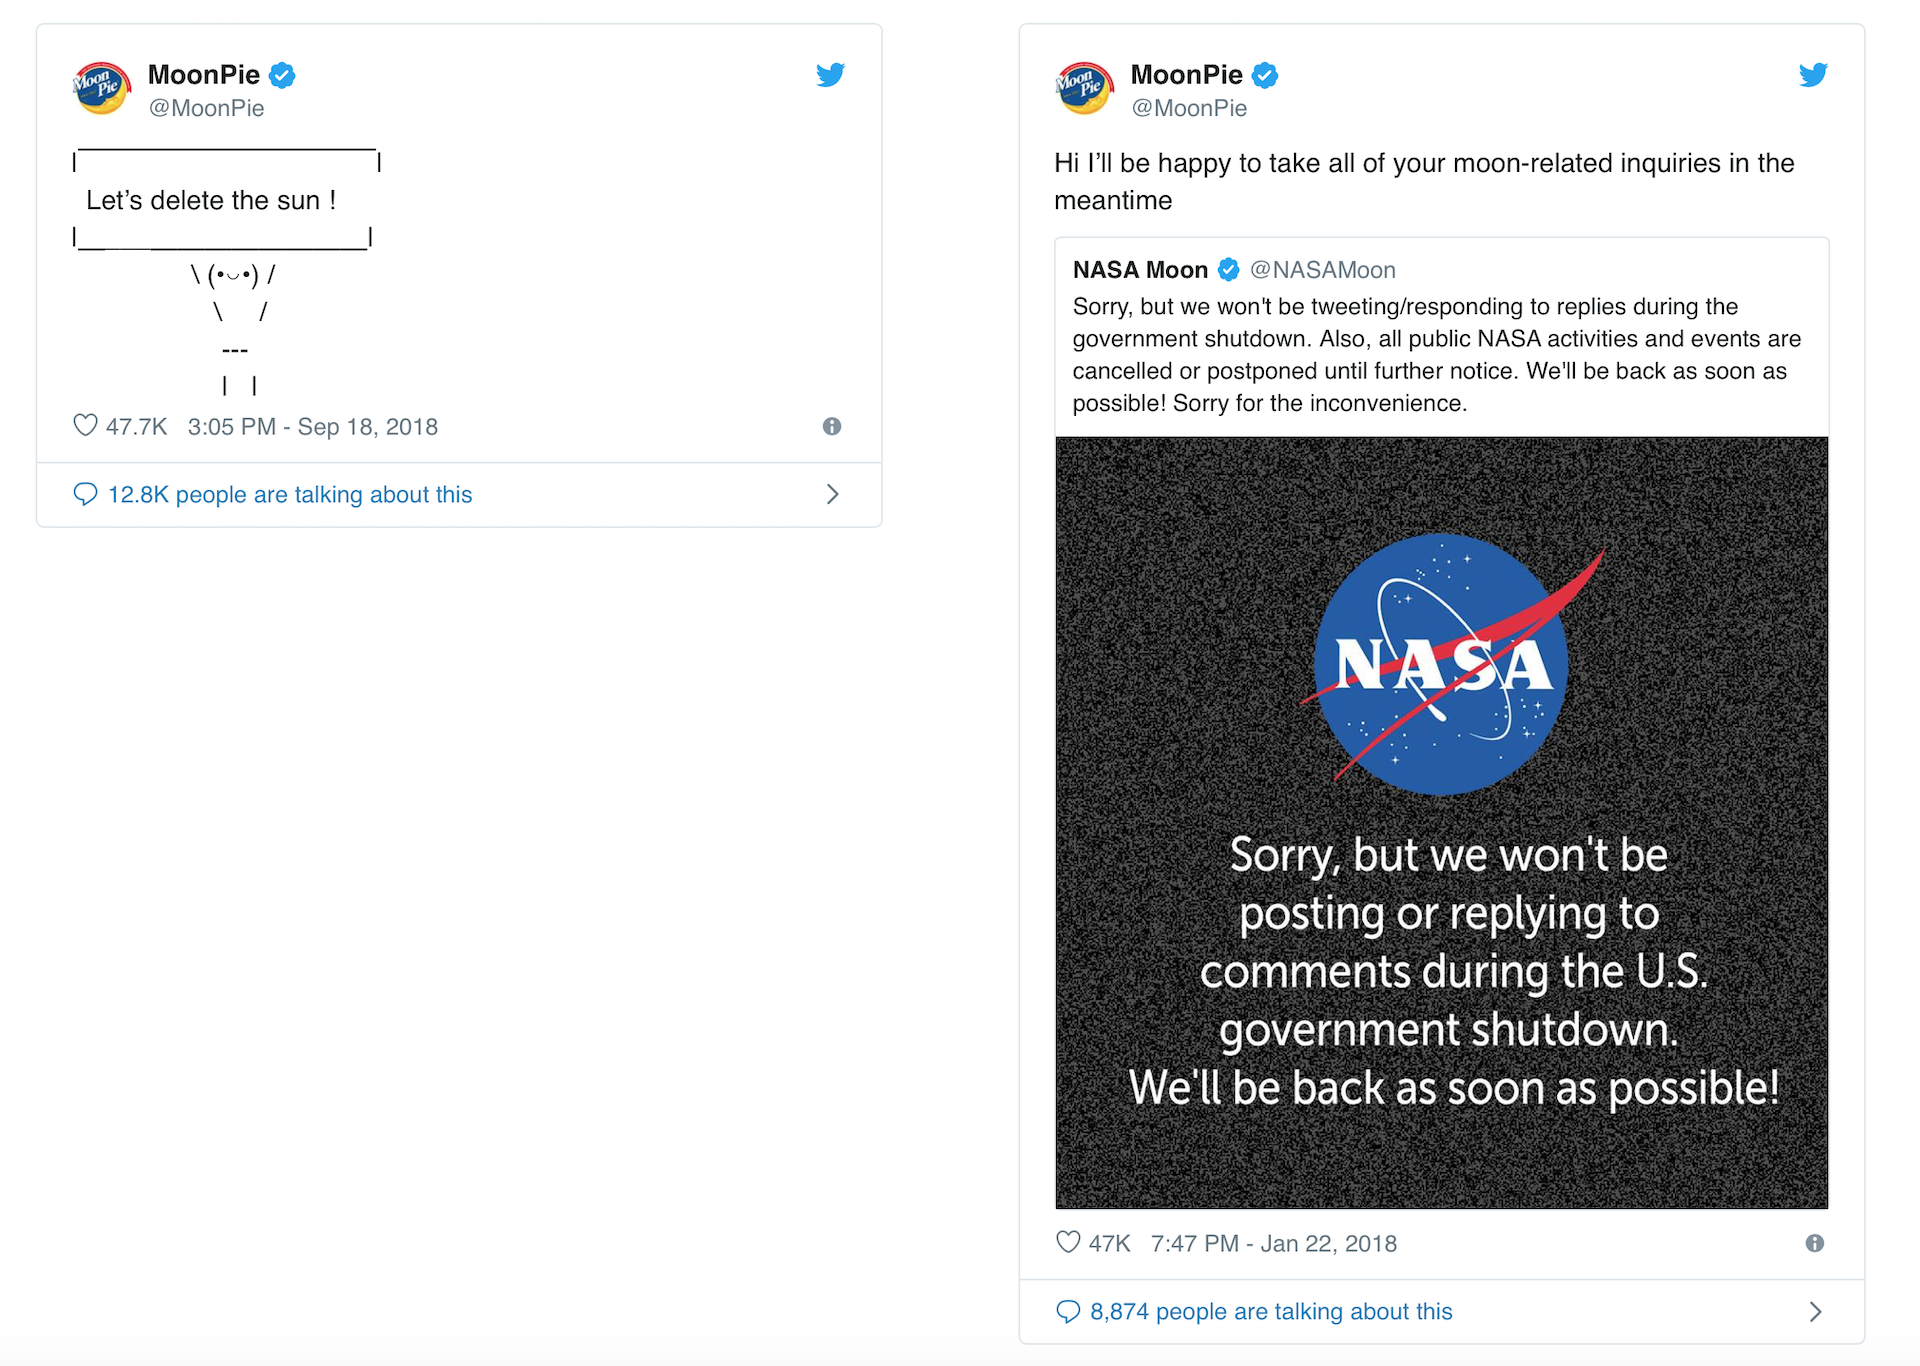Visit the @NASAMoon handle in the quoted tweet
Screen dimensions: 1920x1366
1322,270
